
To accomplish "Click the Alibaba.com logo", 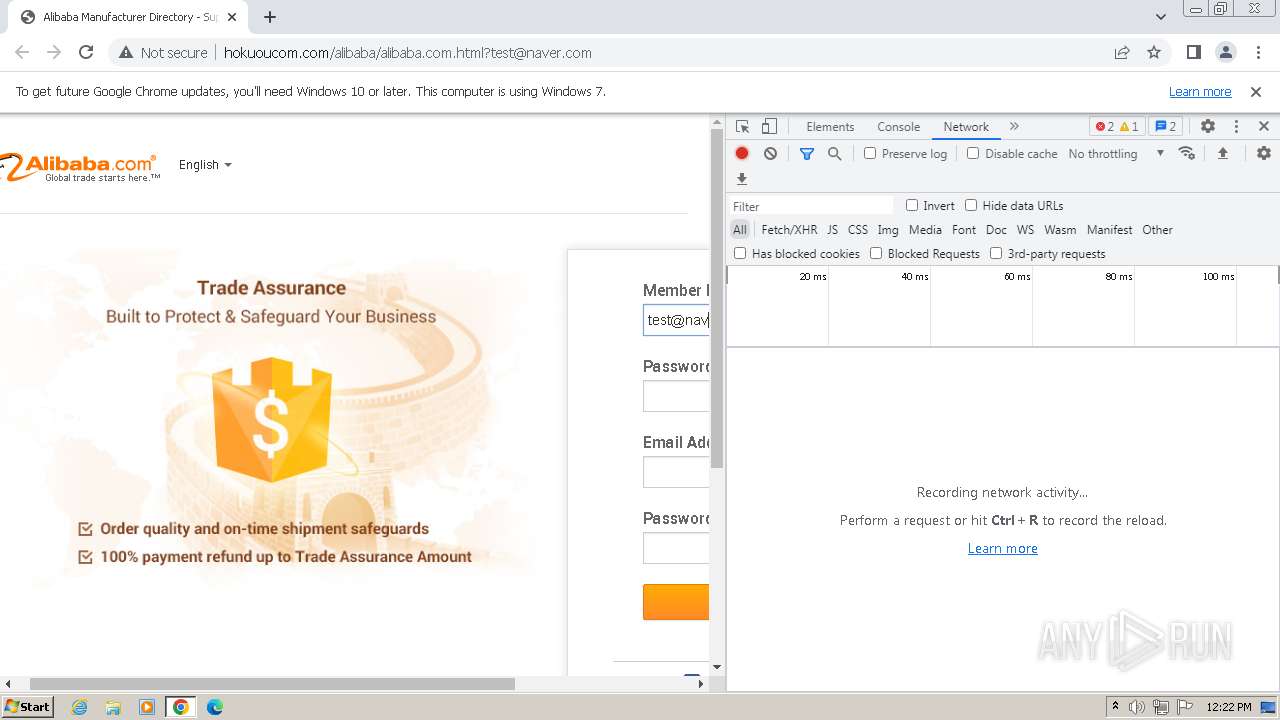I will pos(80,167).
